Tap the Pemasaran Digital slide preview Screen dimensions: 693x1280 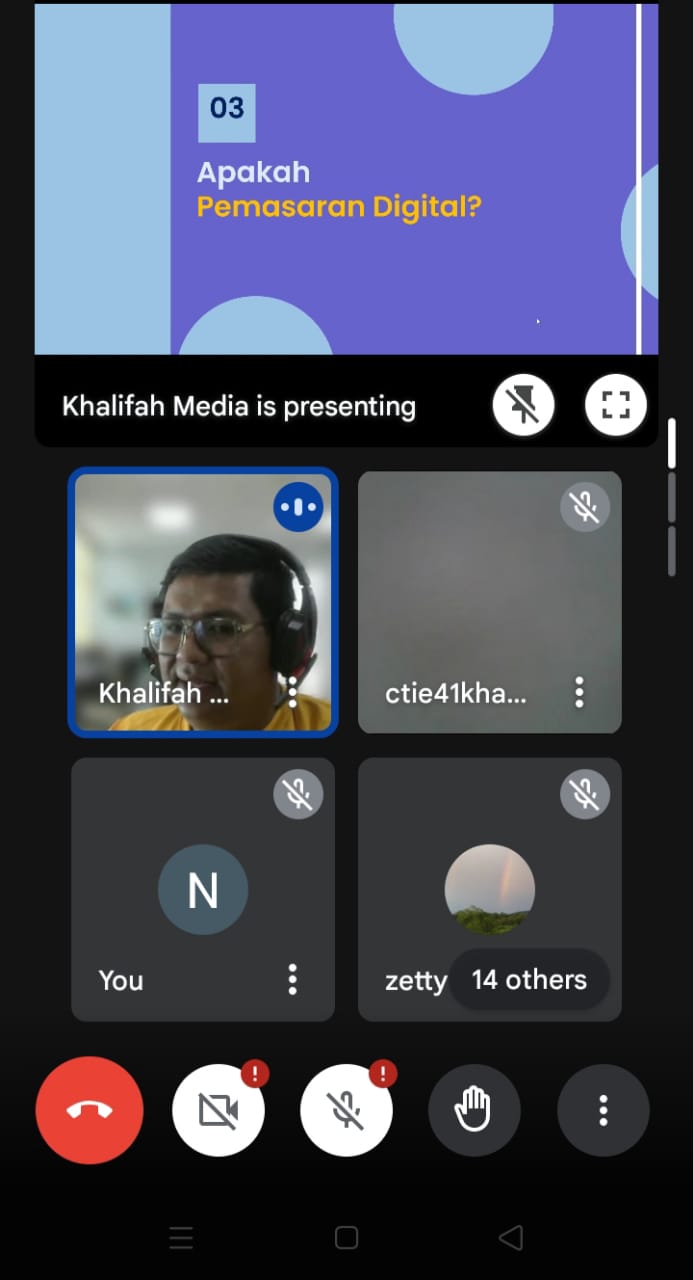point(346,180)
